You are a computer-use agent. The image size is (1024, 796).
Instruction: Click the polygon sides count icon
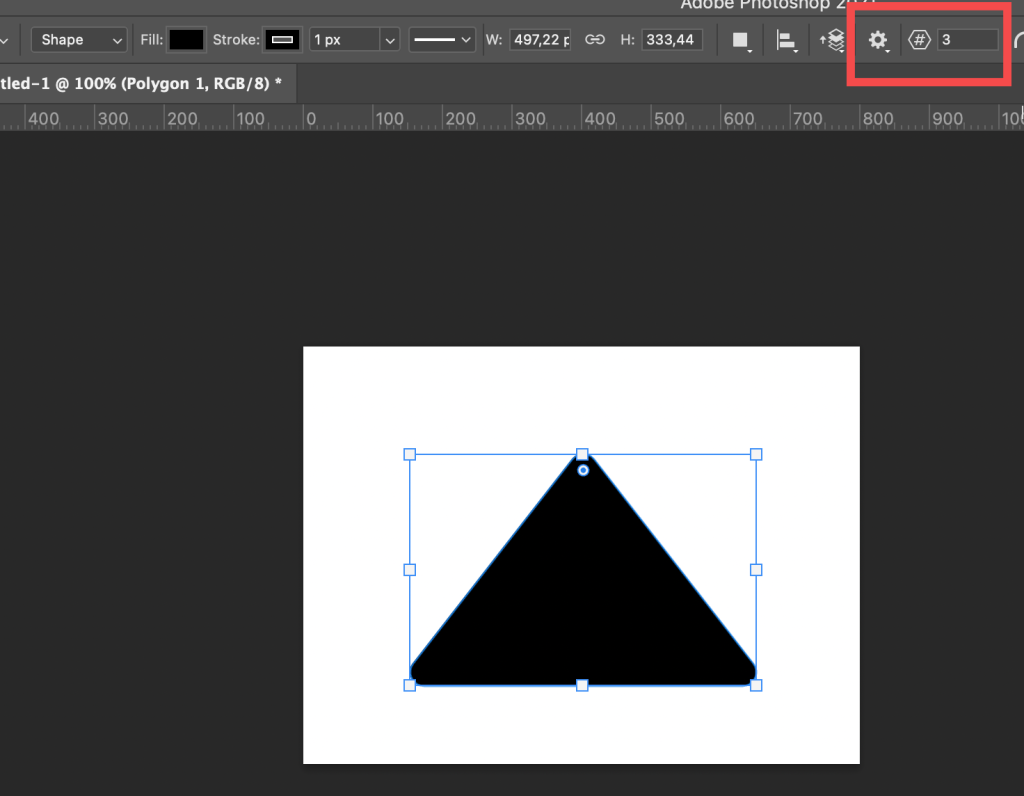(919, 40)
